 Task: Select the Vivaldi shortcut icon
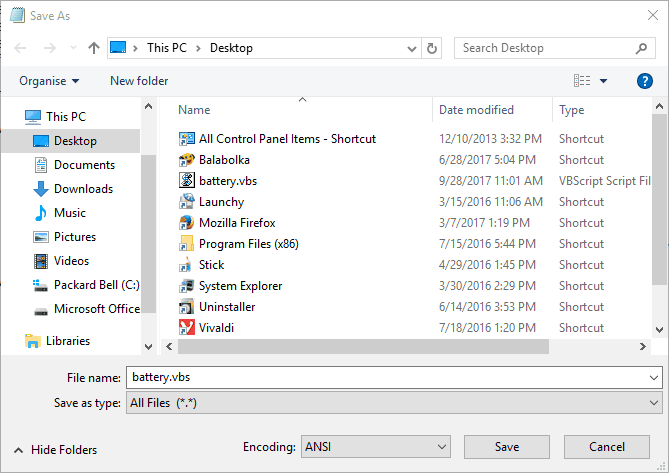point(186,327)
